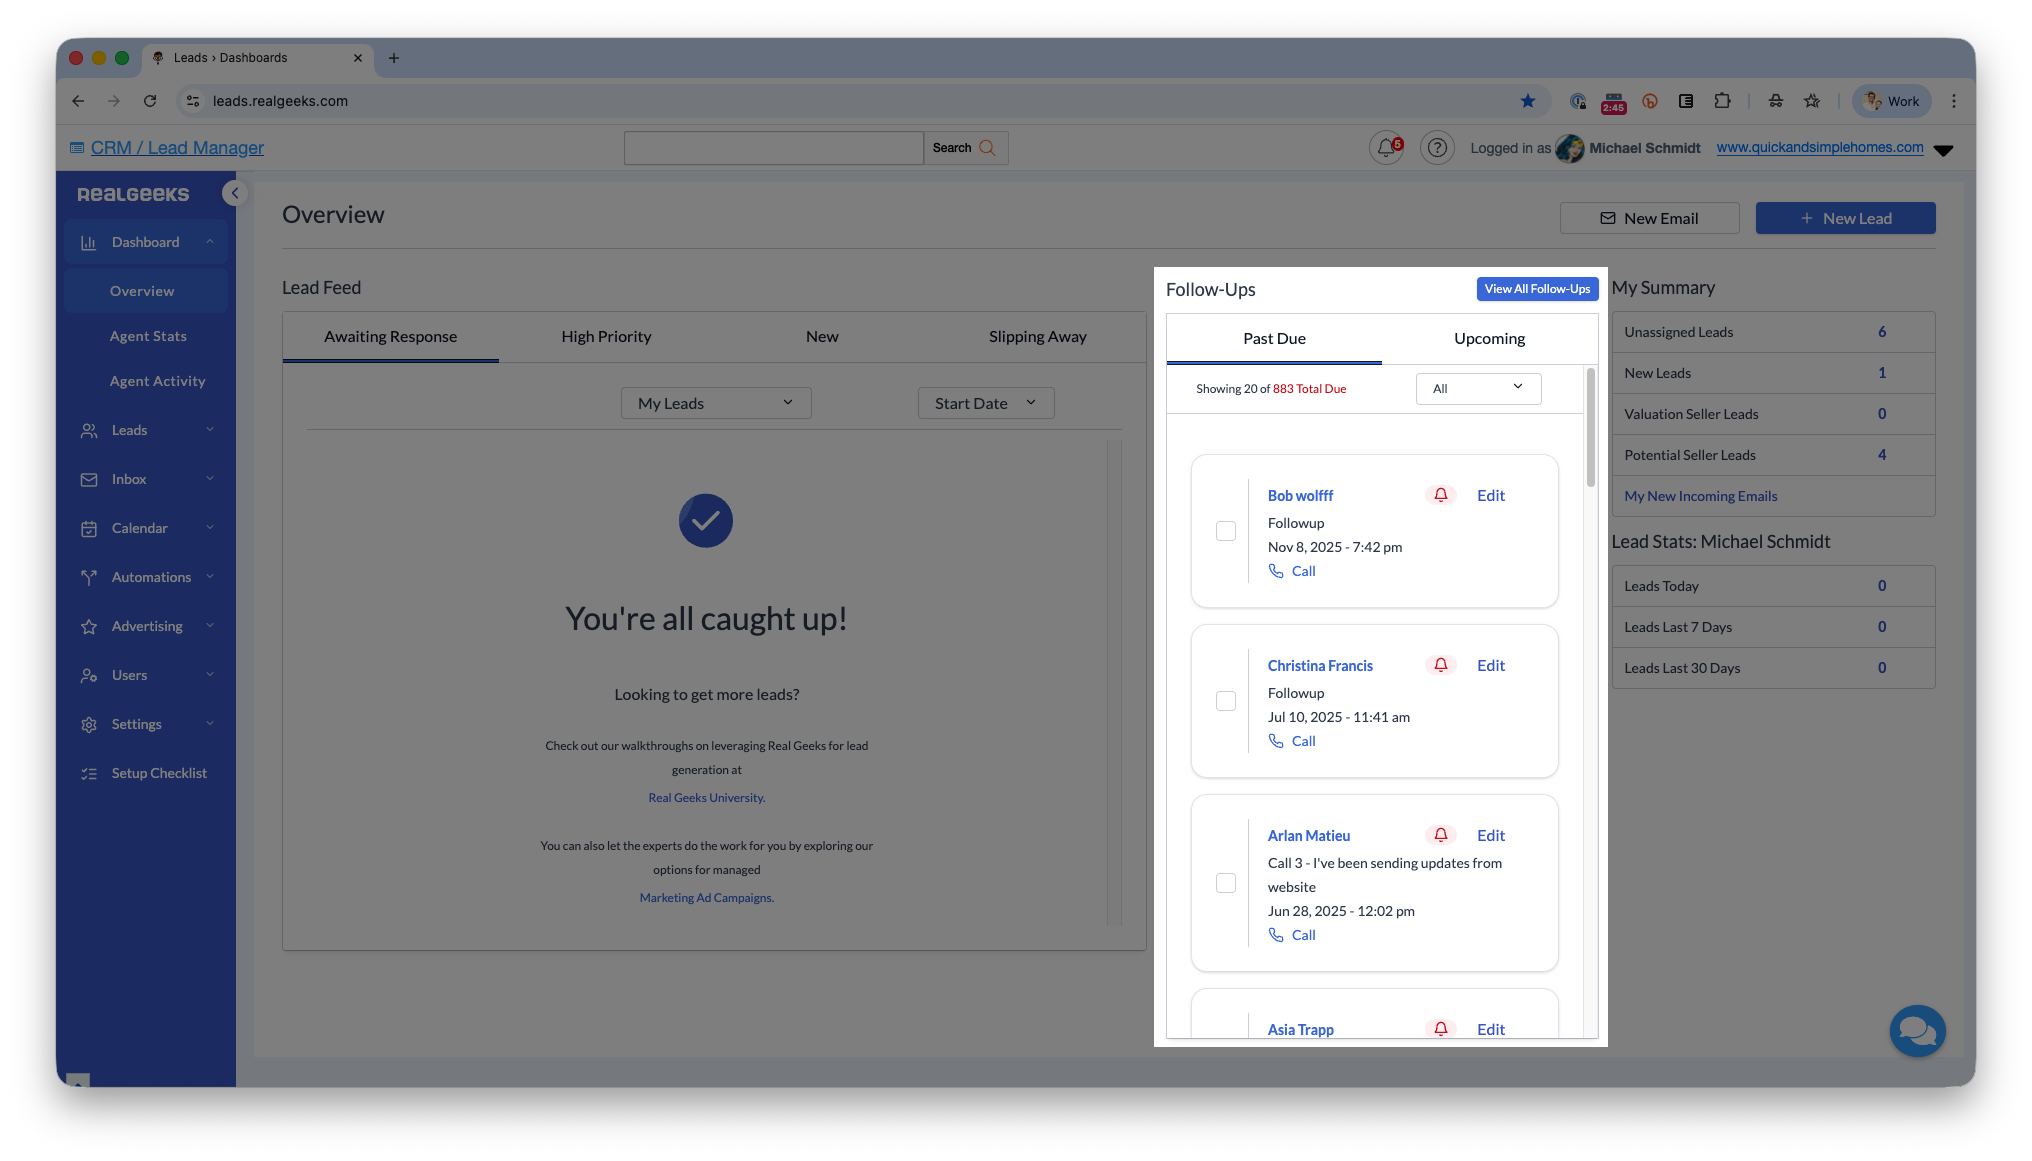Open the live chat bubble icon
Viewport: 2032px width, 1161px height.
(x=1917, y=1030)
